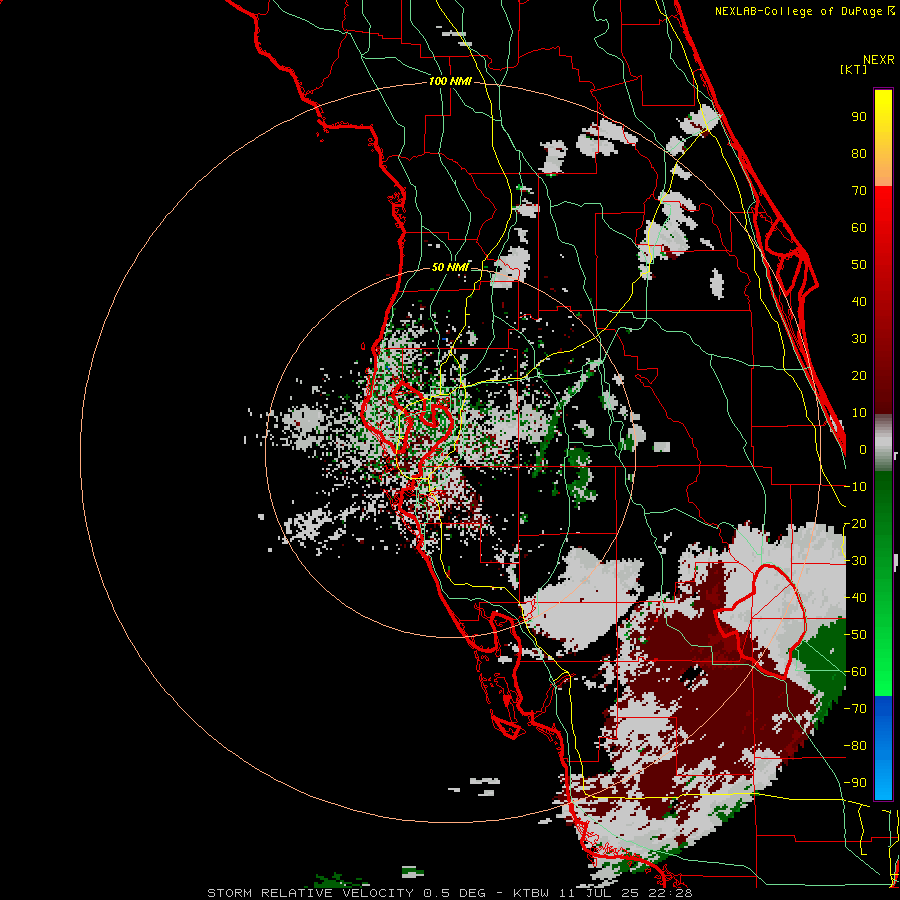
Task: Select the positive 20 scale value
Action: click(x=859, y=376)
